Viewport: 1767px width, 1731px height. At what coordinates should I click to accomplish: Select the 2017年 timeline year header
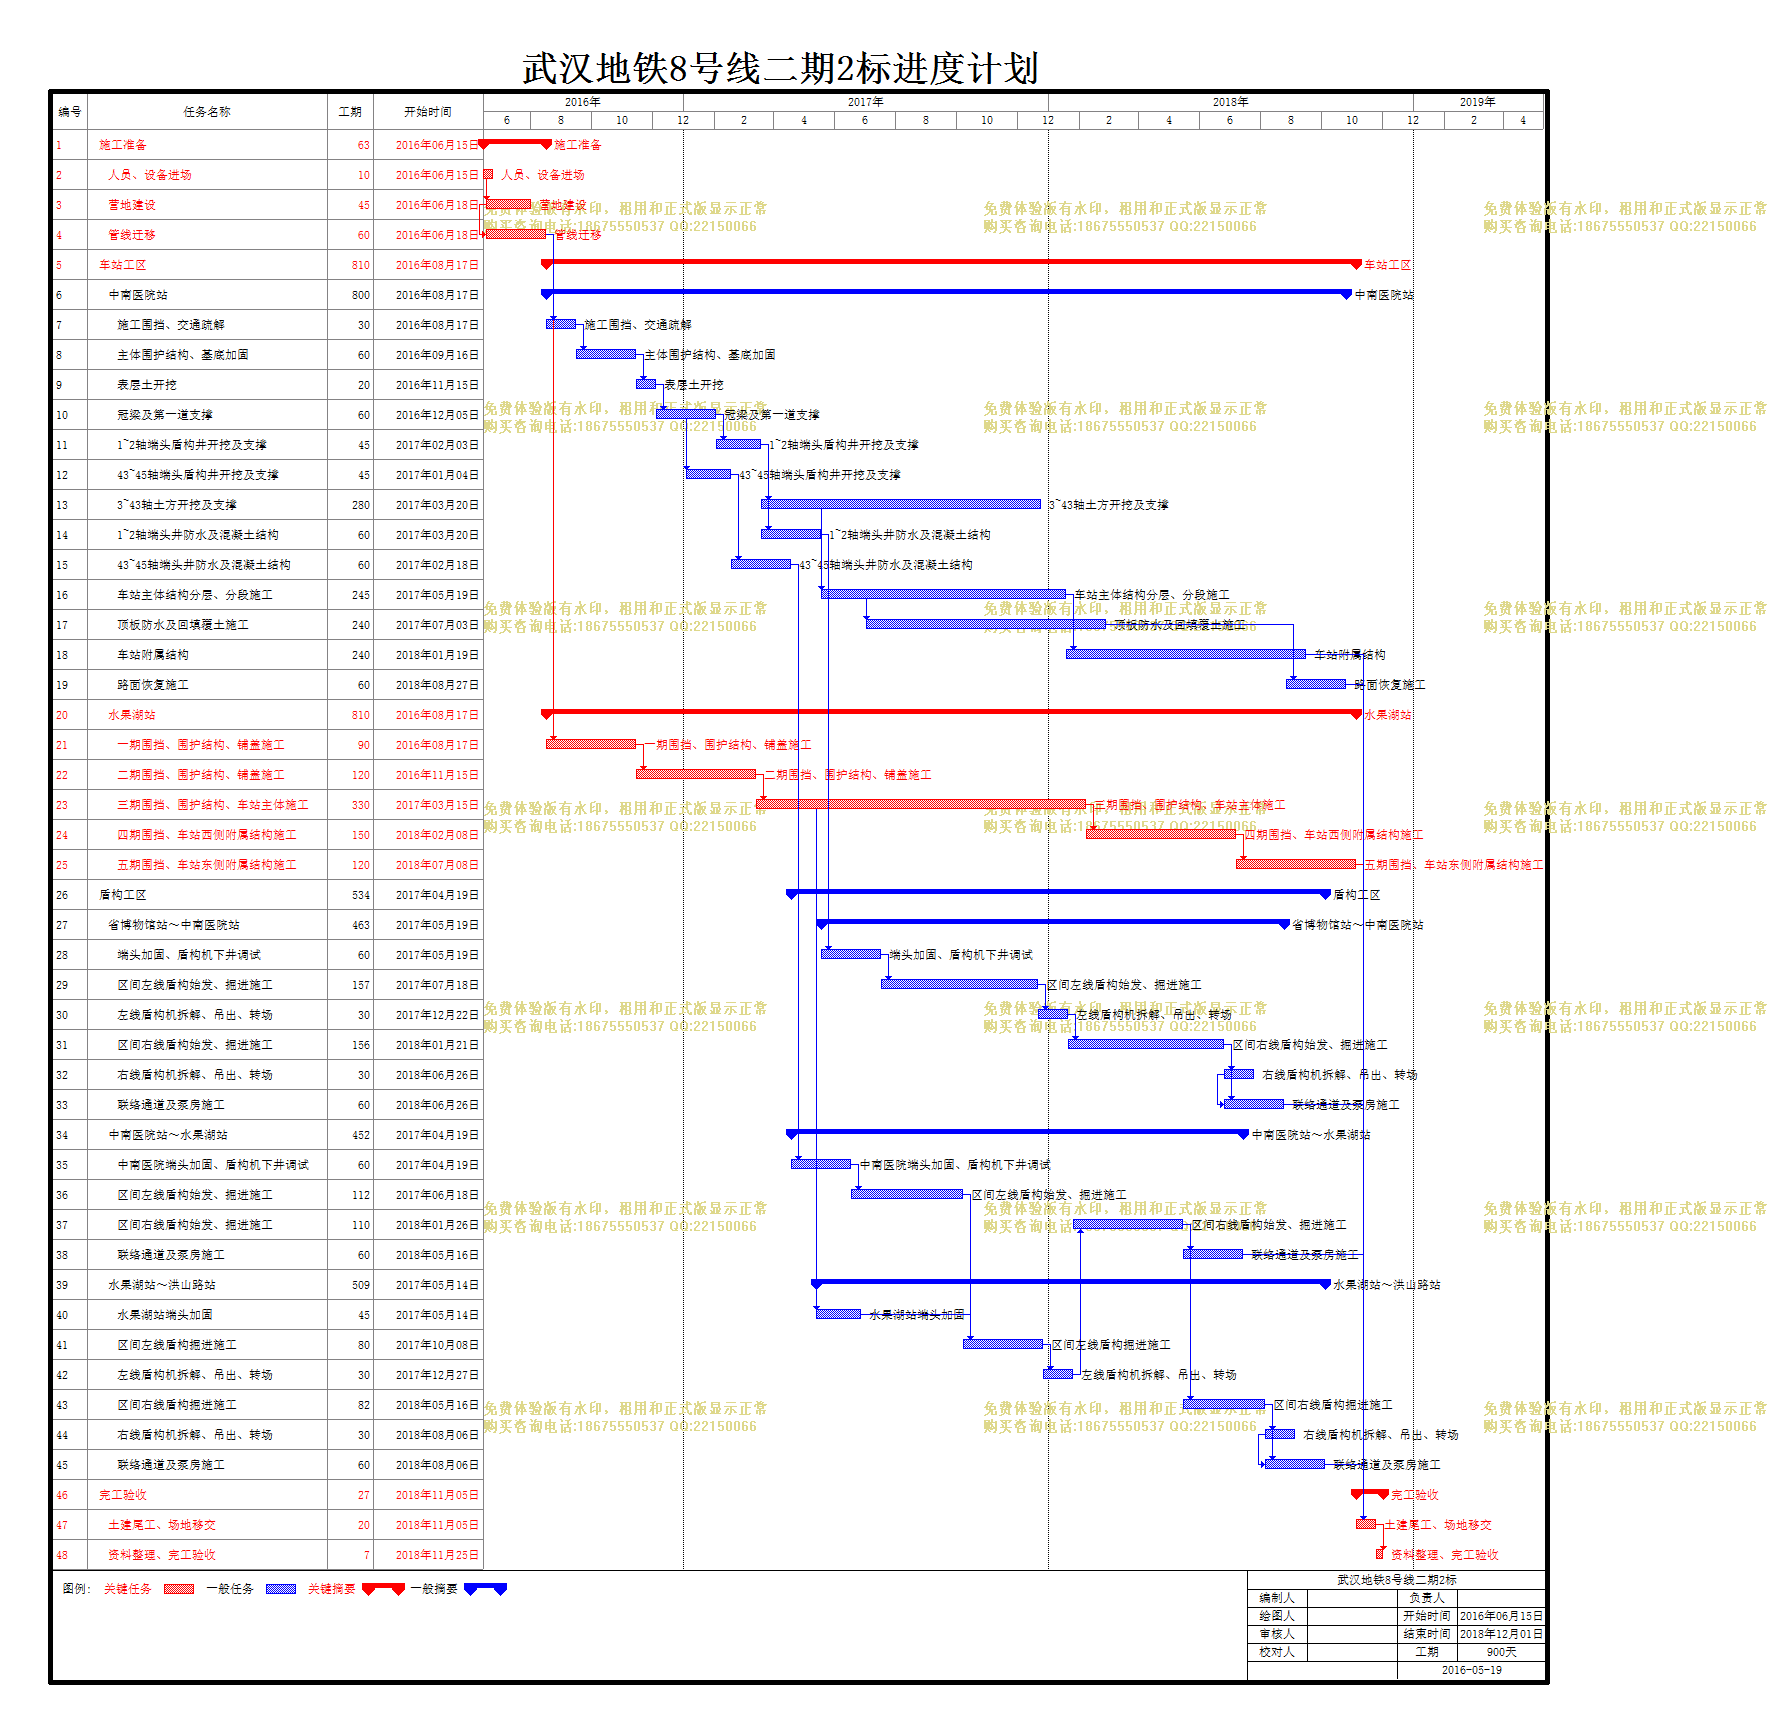[x=865, y=102]
